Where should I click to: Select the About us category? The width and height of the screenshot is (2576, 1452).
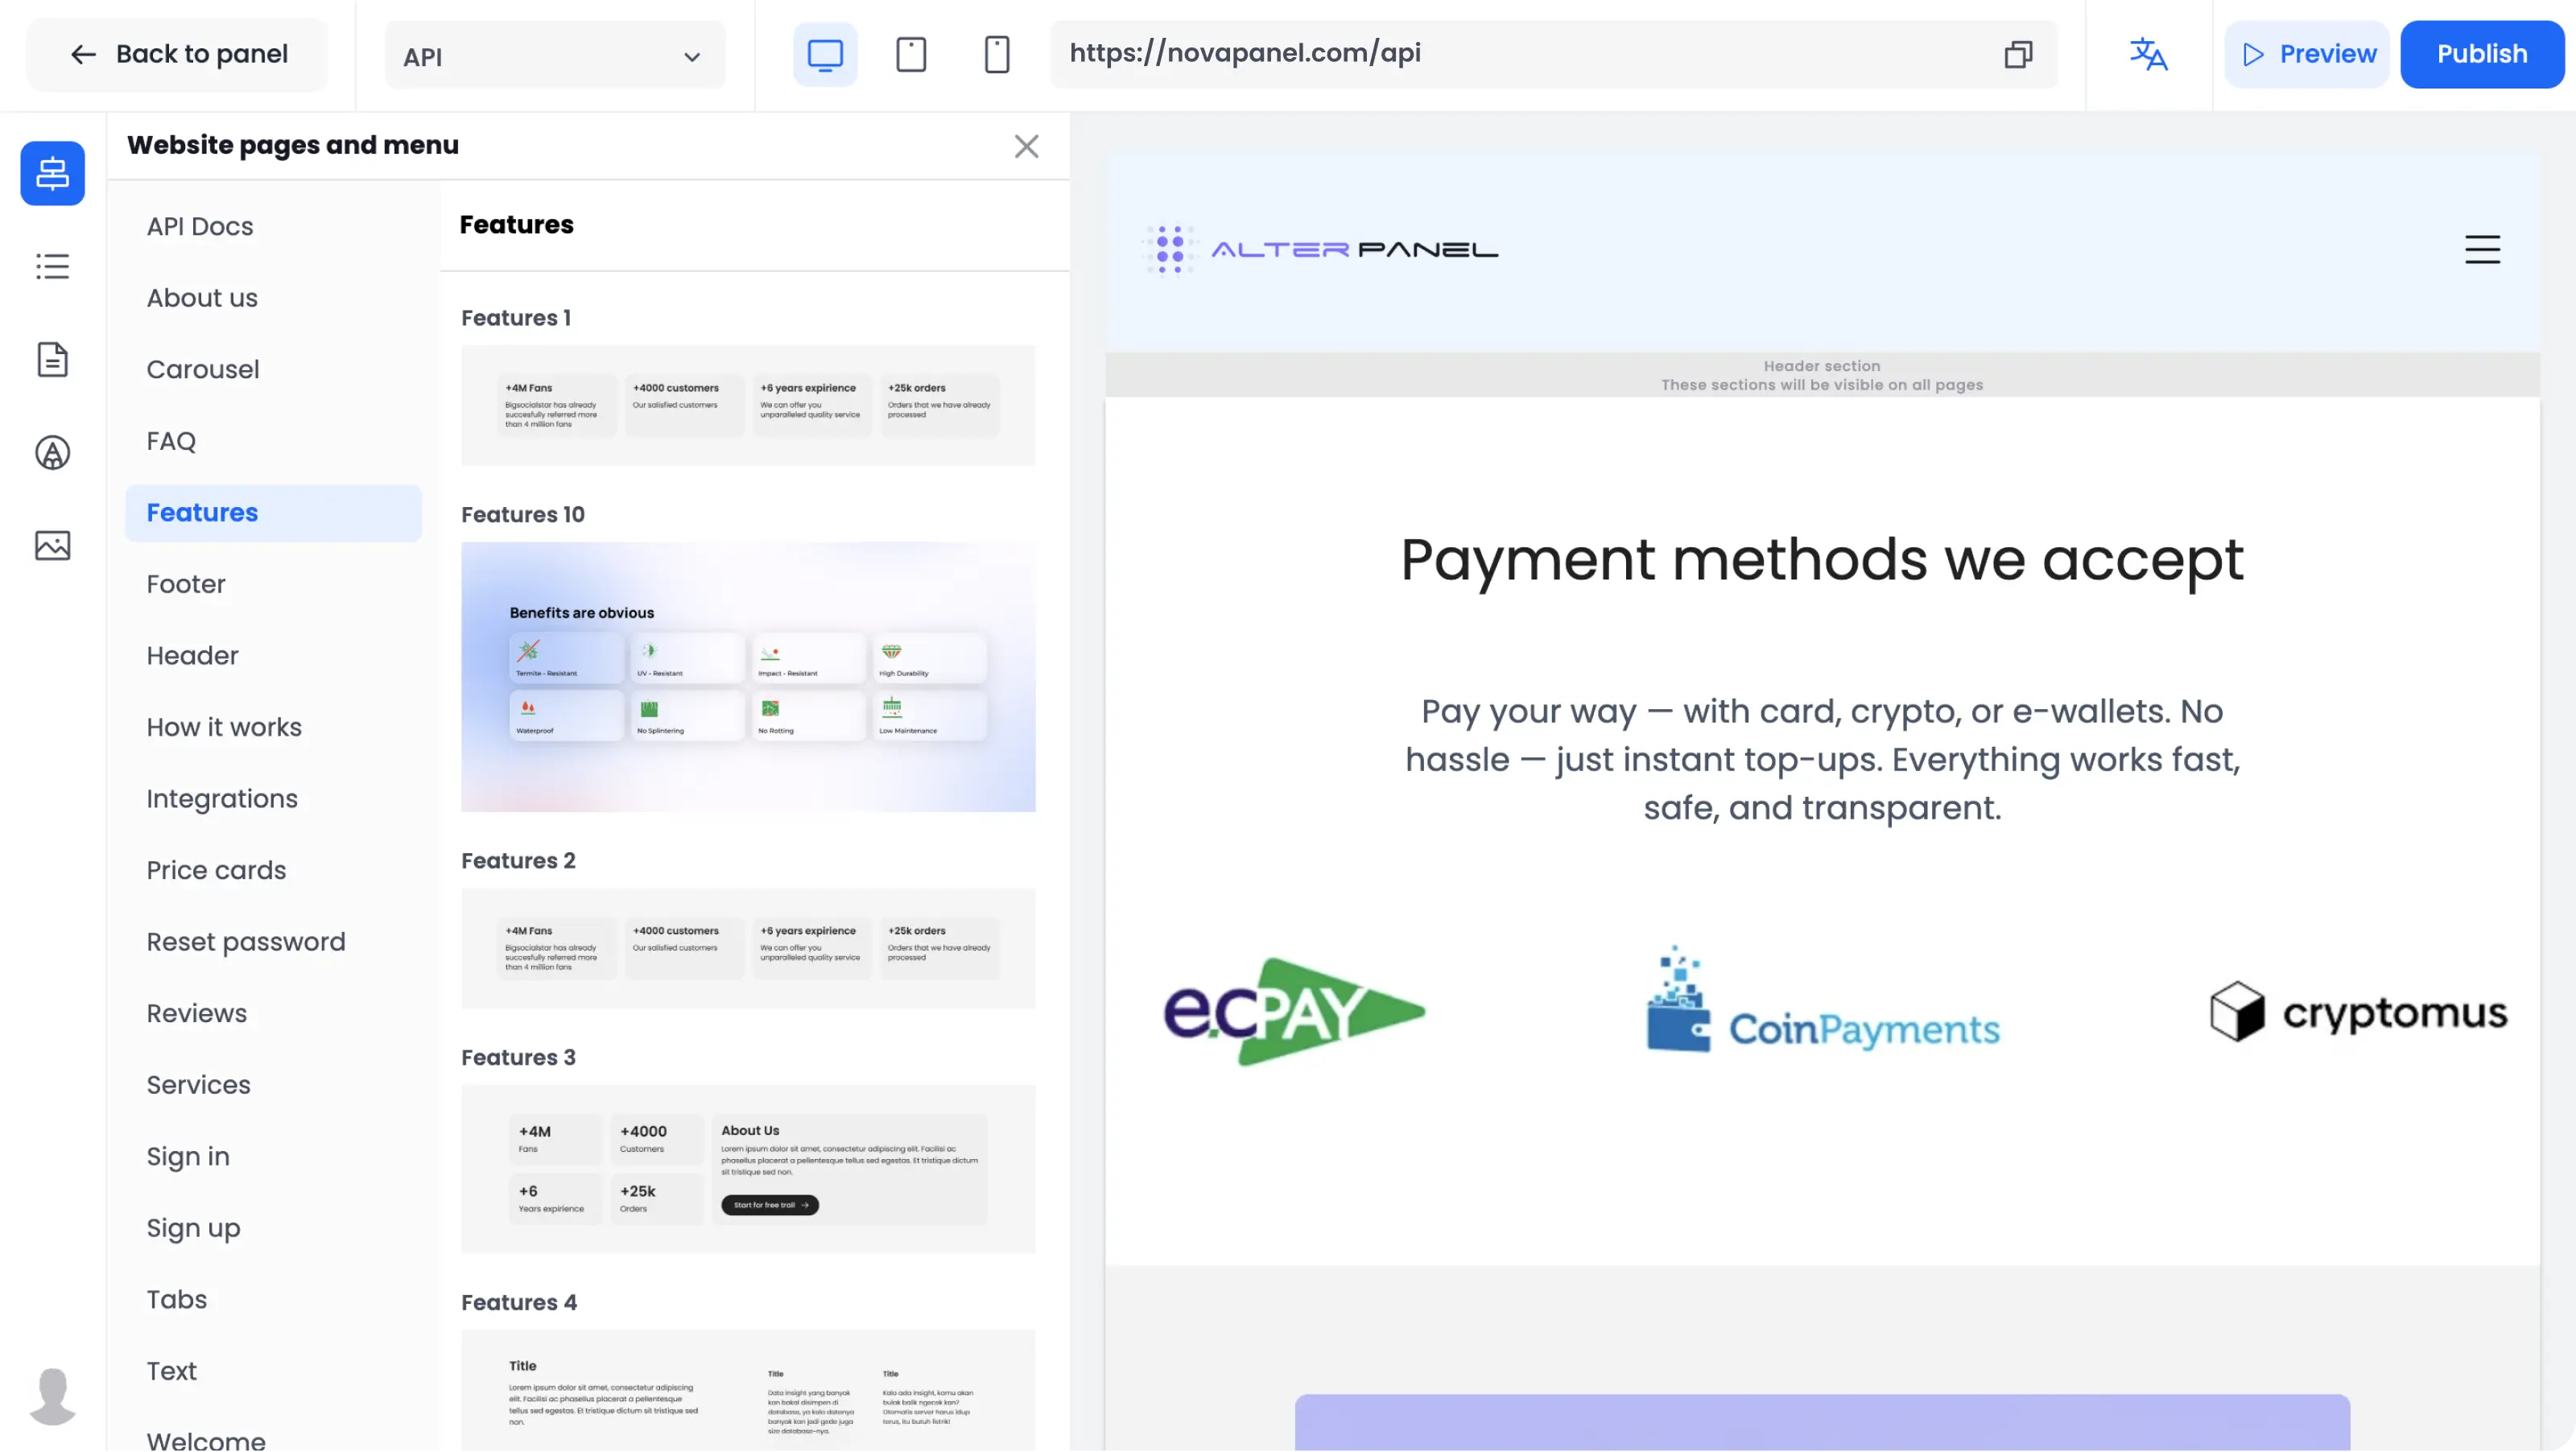(x=273, y=298)
